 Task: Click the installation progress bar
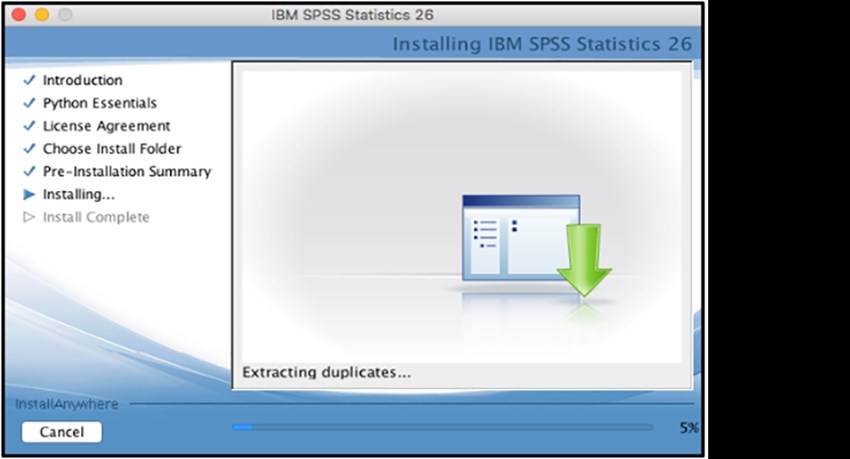coord(443,427)
